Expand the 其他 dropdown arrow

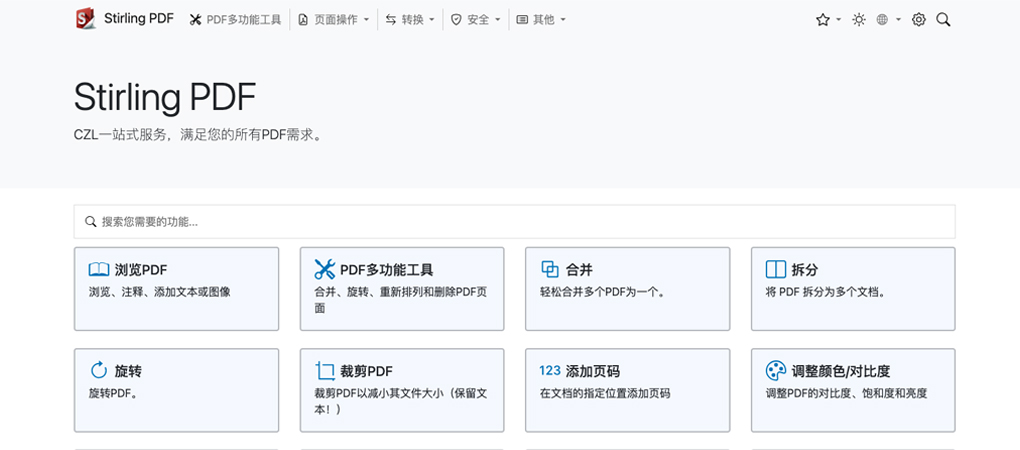pyautogui.click(x=563, y=20)
